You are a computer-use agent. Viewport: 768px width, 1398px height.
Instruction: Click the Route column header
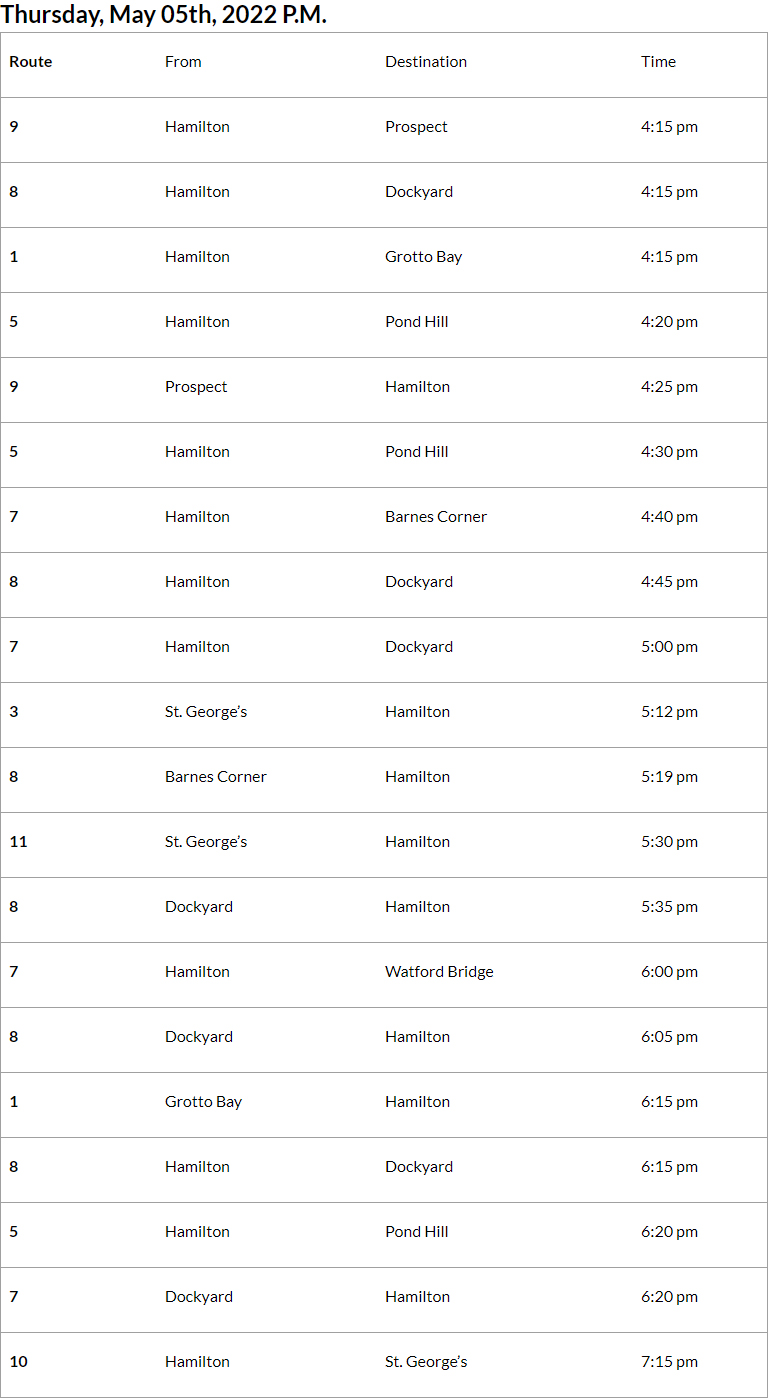(x=31, y=62)
